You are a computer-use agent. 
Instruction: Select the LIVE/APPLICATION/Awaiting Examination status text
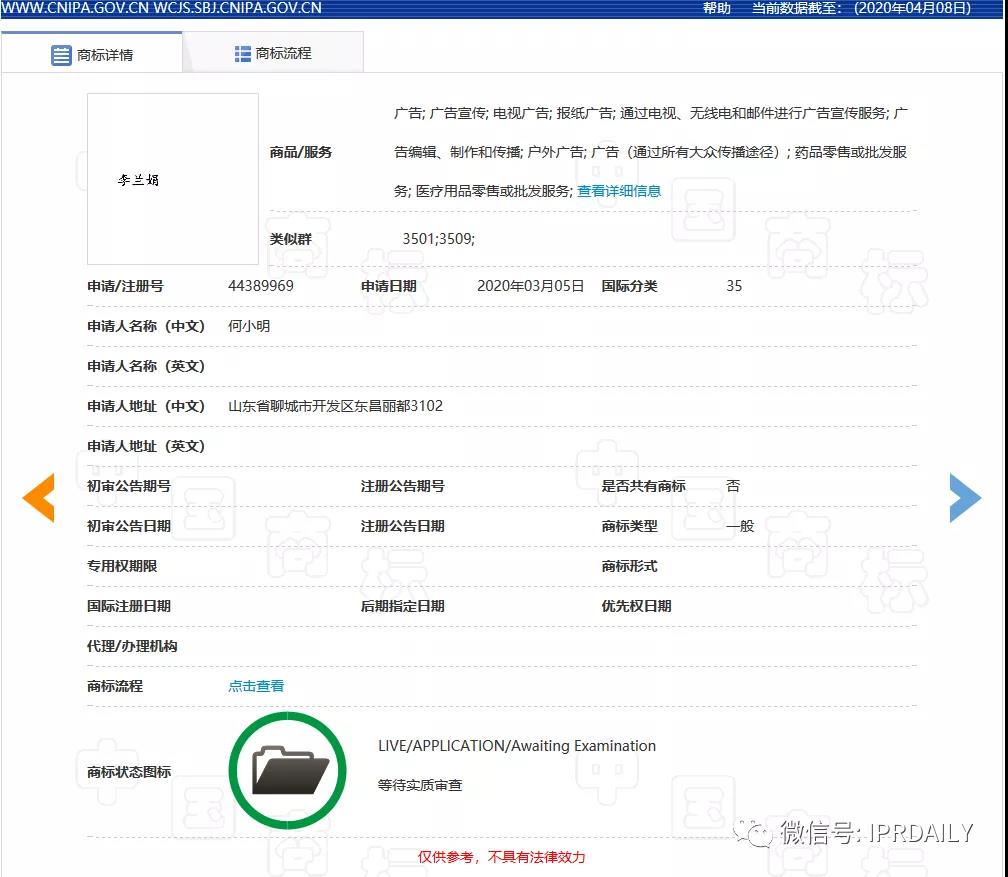(517, 746)
